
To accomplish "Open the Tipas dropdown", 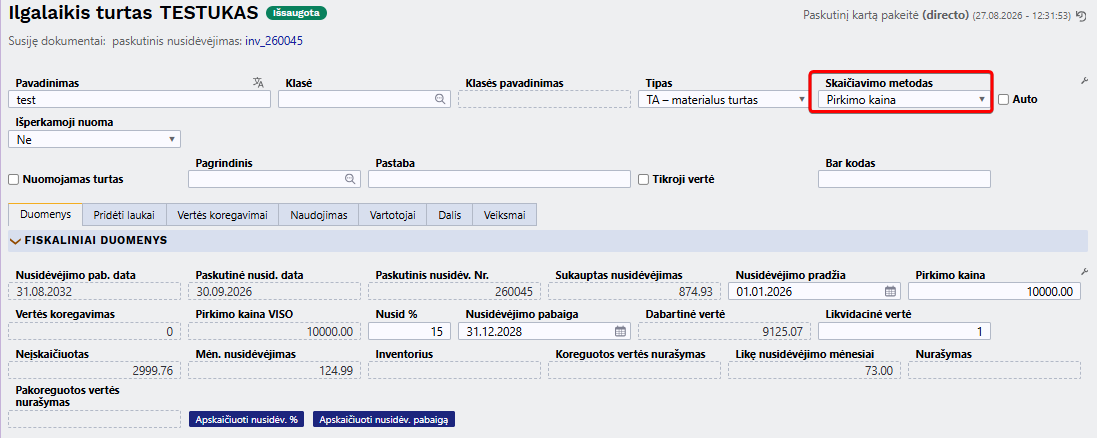I will tap(723, 99).
